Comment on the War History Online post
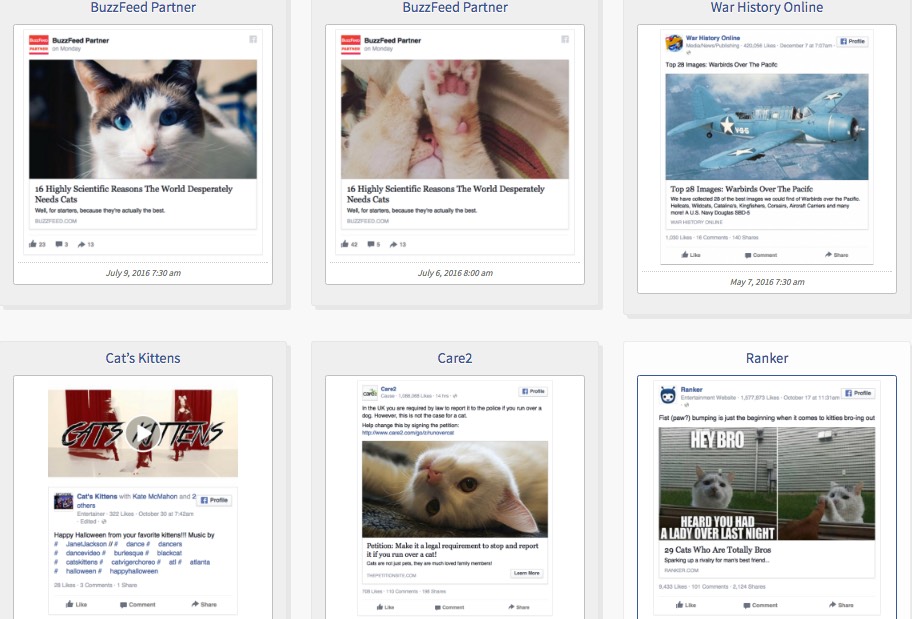This screenshot has height=619, width=912. click(x=761, y=255)
